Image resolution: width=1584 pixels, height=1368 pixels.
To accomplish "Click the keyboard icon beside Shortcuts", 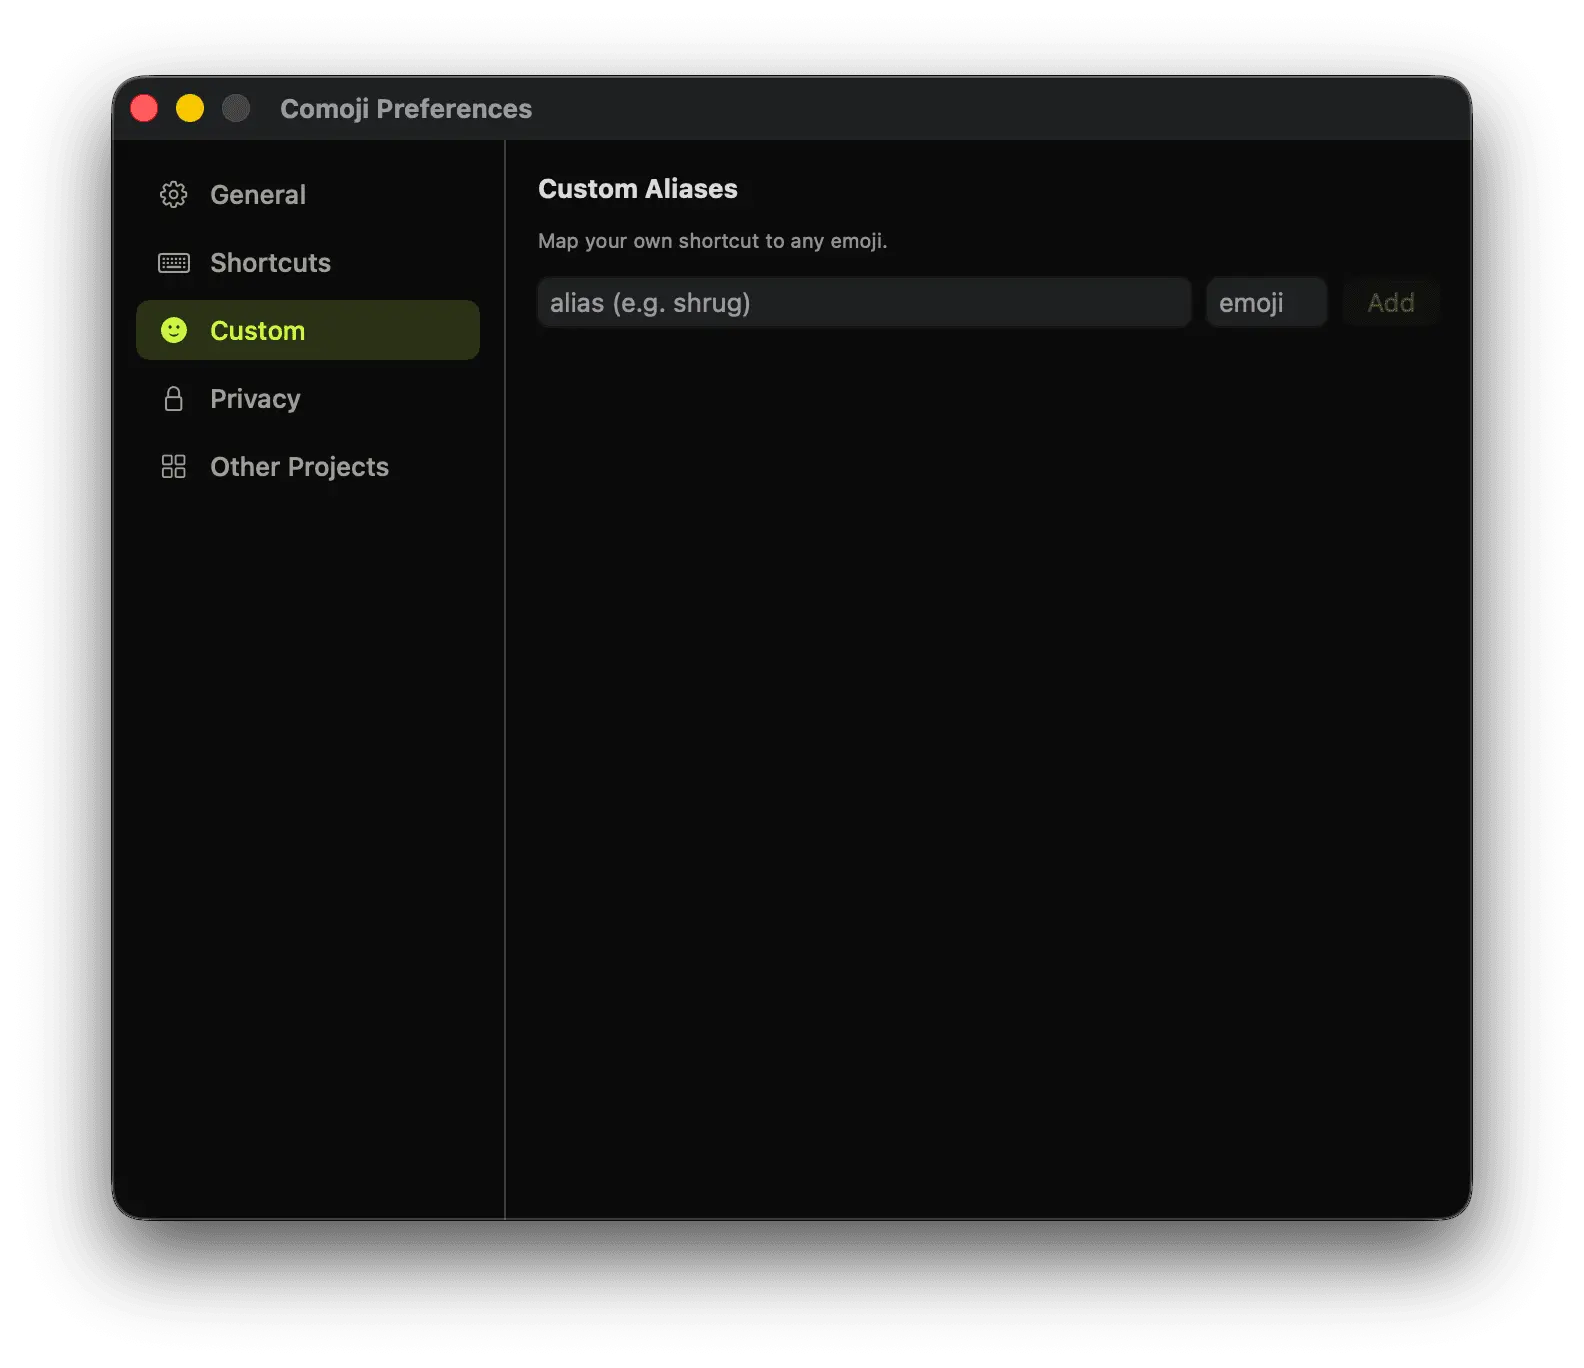I will click(174, 263).
